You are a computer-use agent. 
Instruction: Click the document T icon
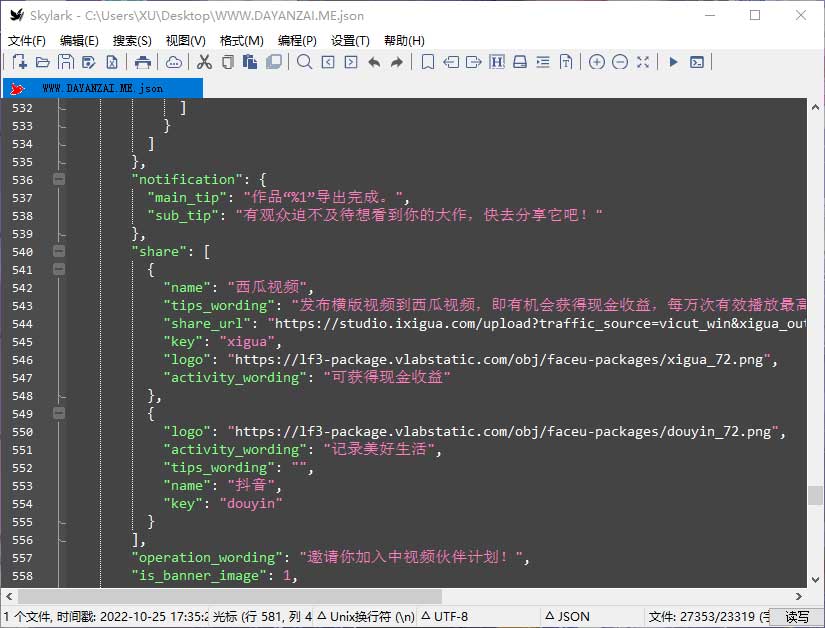click(566, 62)
